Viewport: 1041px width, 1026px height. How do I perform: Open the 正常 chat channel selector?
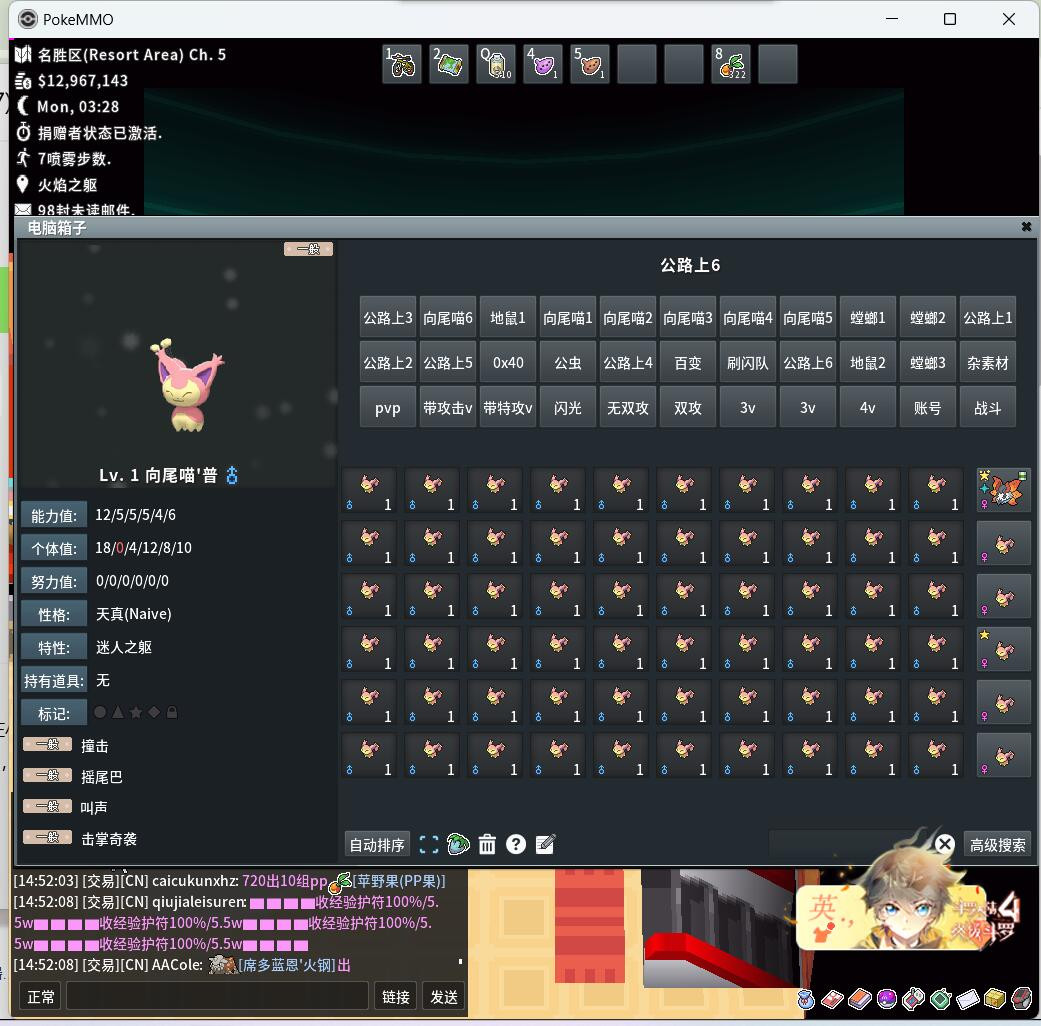pos(41,997)
